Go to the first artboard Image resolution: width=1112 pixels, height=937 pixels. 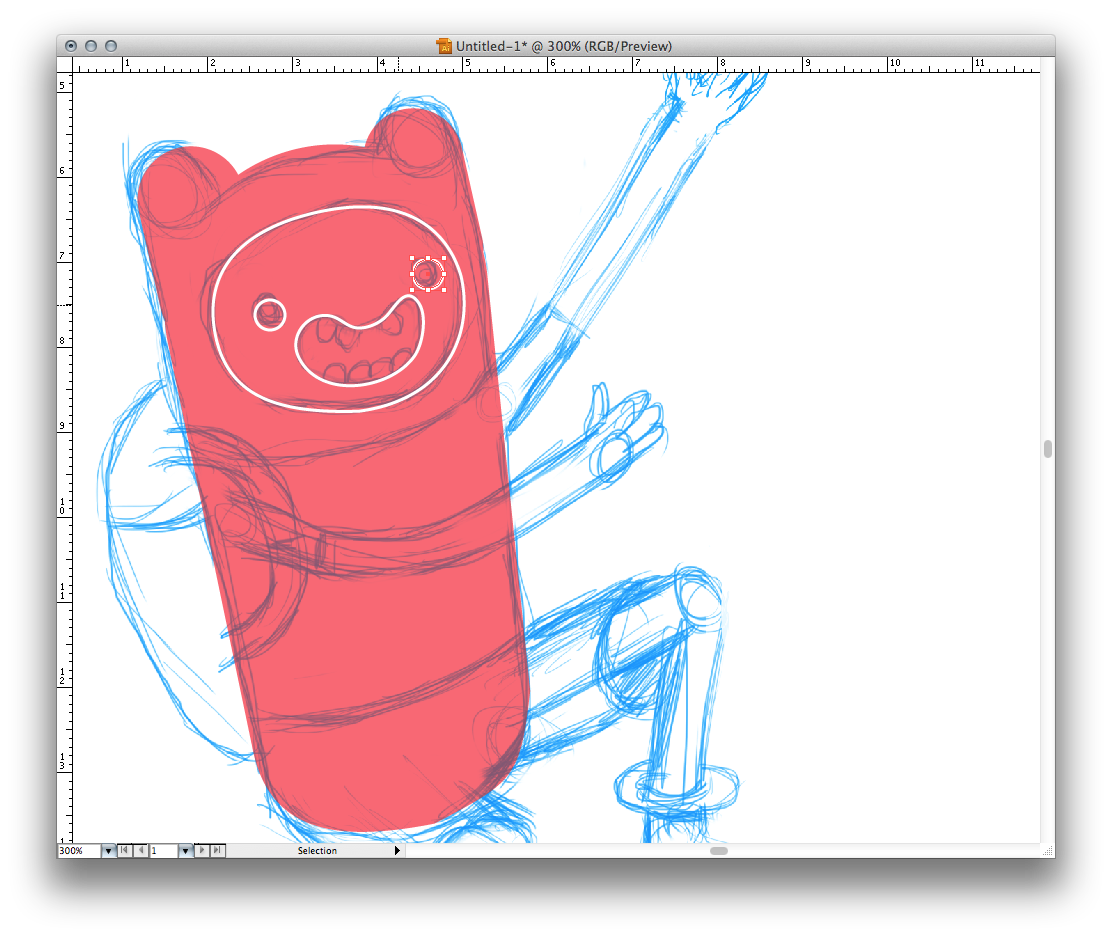tap(124, 851)
